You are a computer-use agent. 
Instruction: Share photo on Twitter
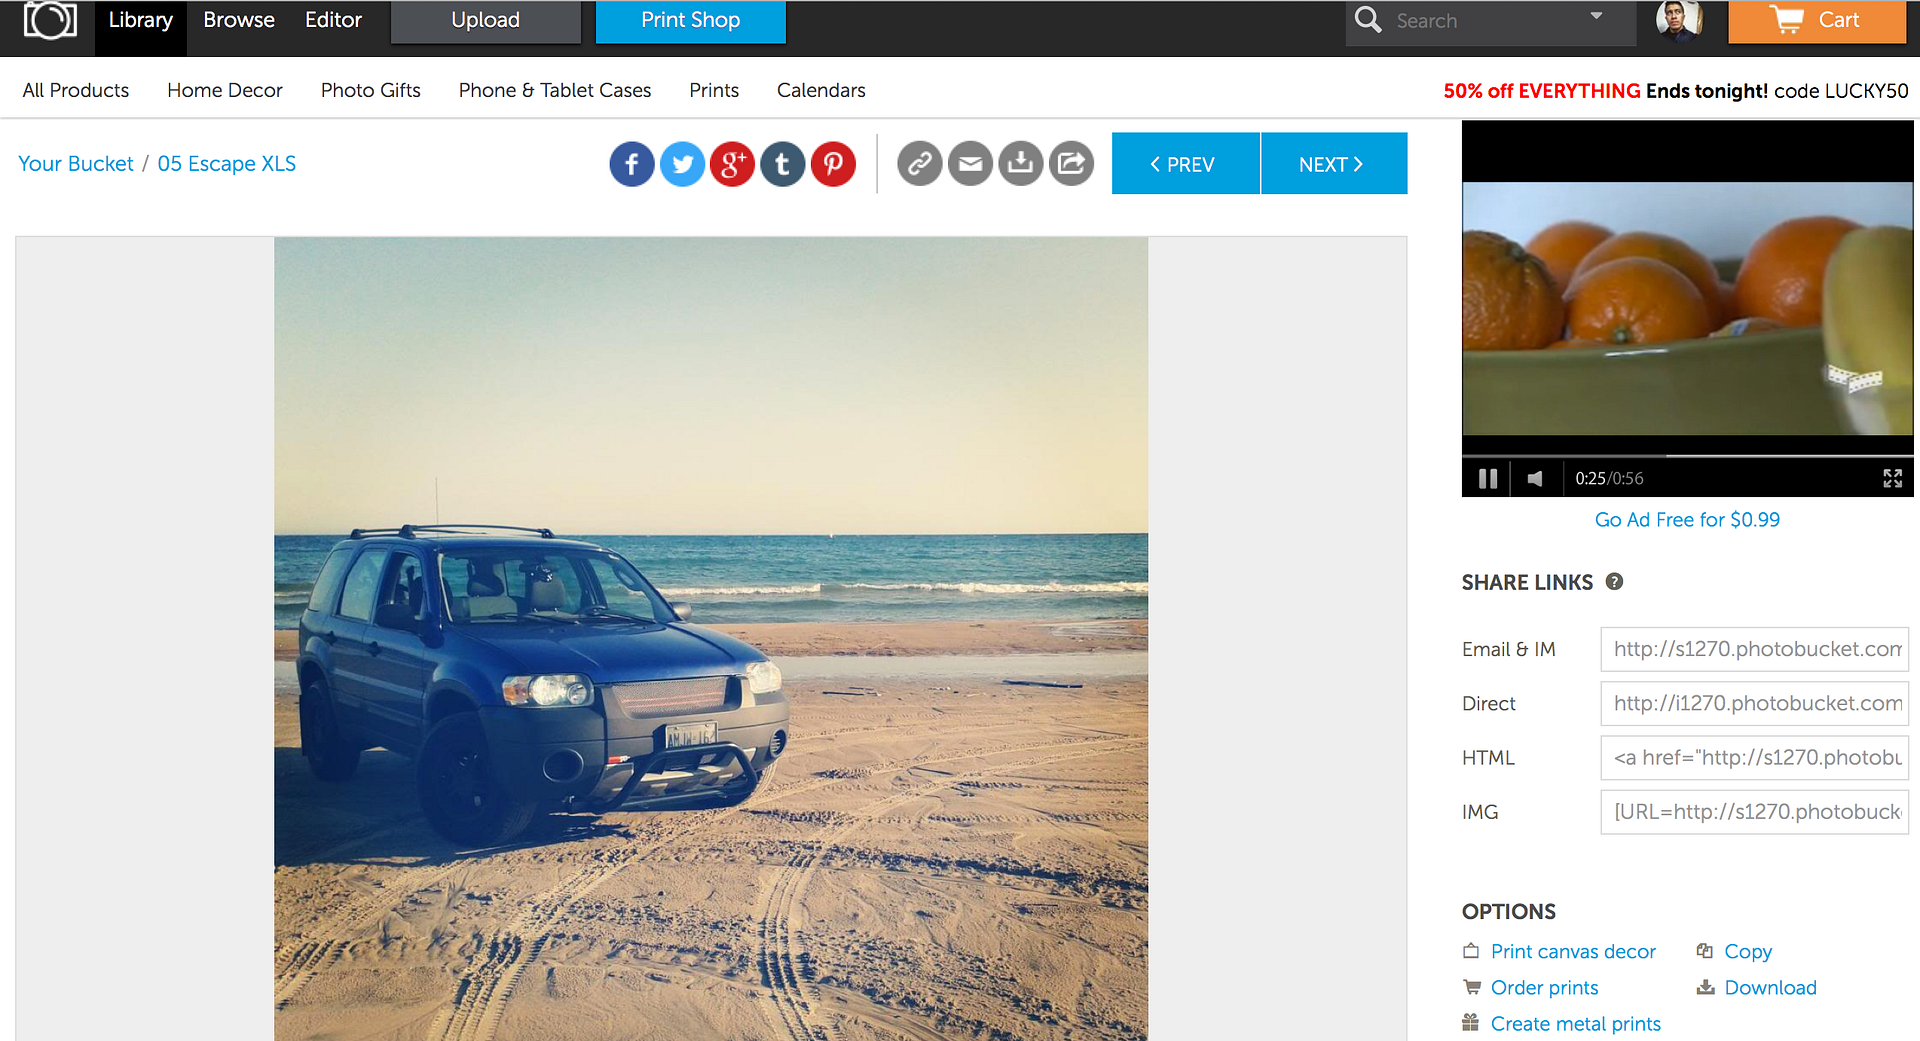(x=683, y=164)
